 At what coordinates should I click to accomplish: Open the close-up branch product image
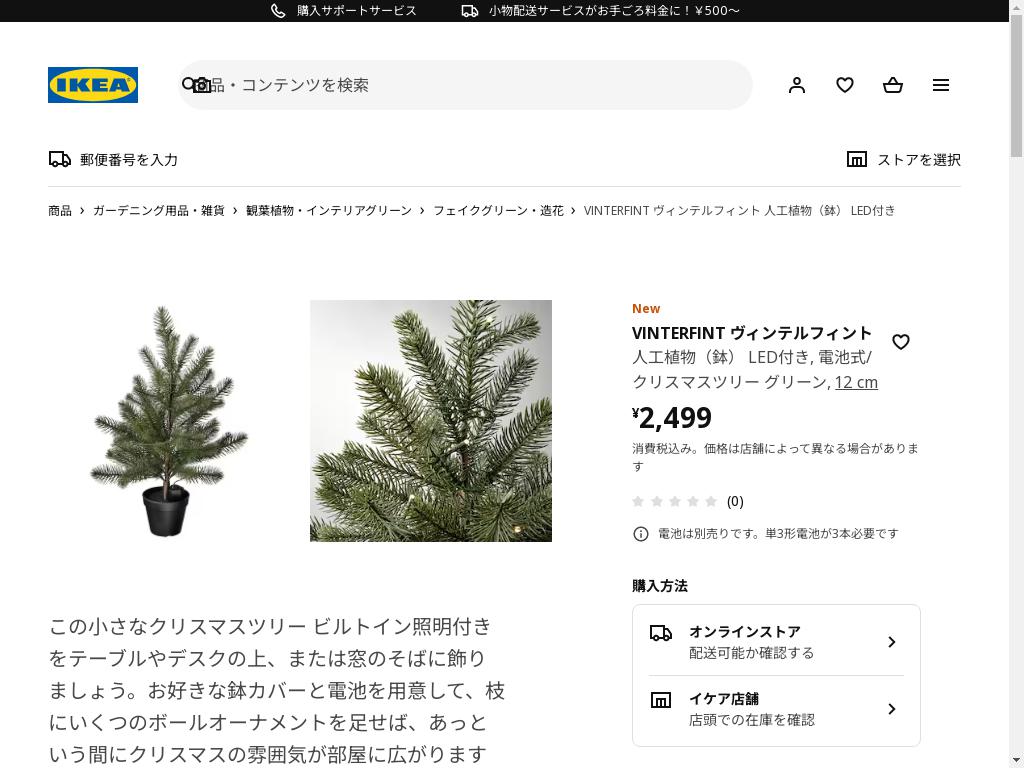[x=431, y=421]
